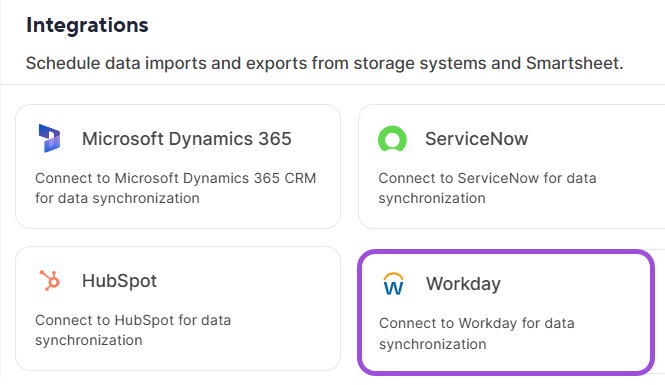This screenshot has width=665, height=385.
Task: Open the ServiceNow integration card
Action: [511, 167]
